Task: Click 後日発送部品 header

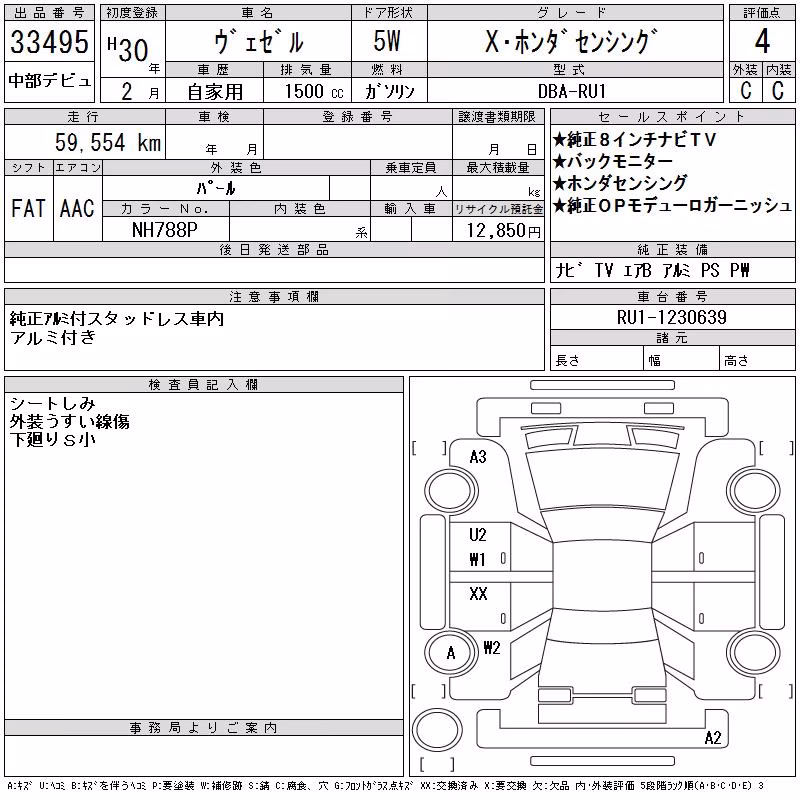Action: [274, 249]
